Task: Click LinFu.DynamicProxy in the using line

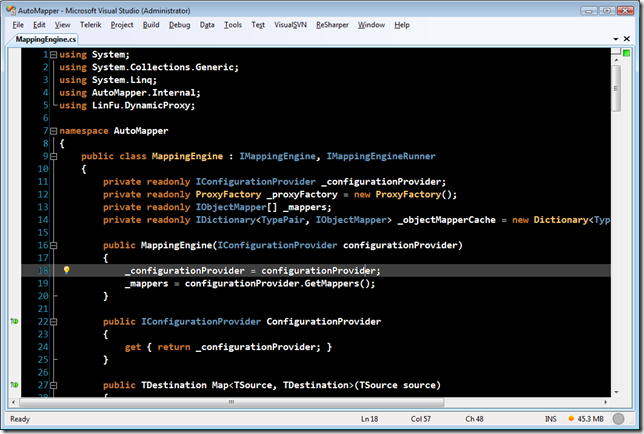Action: point(143,106)
